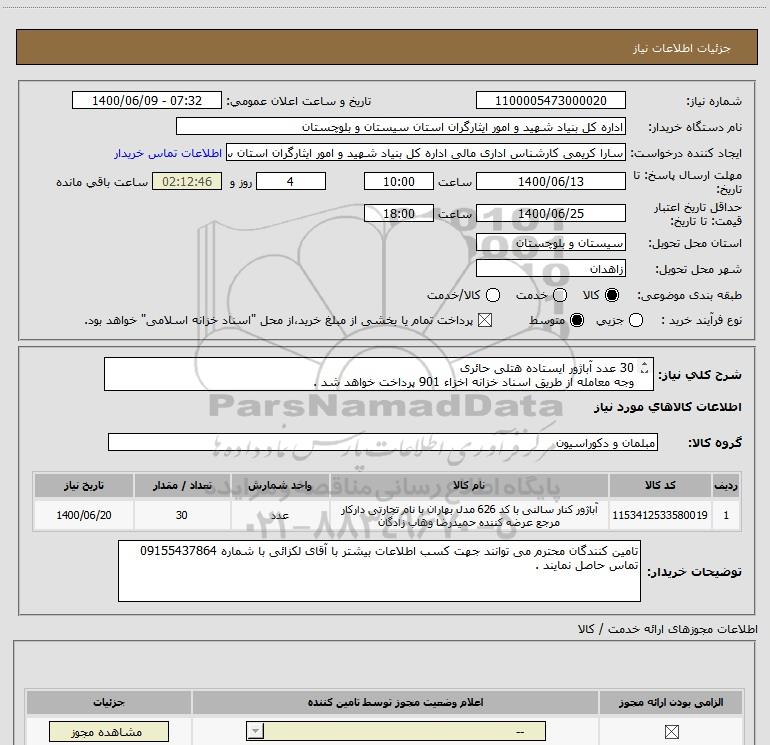
Task: Click the شماره نیاز number field
Action: [550, 100]
